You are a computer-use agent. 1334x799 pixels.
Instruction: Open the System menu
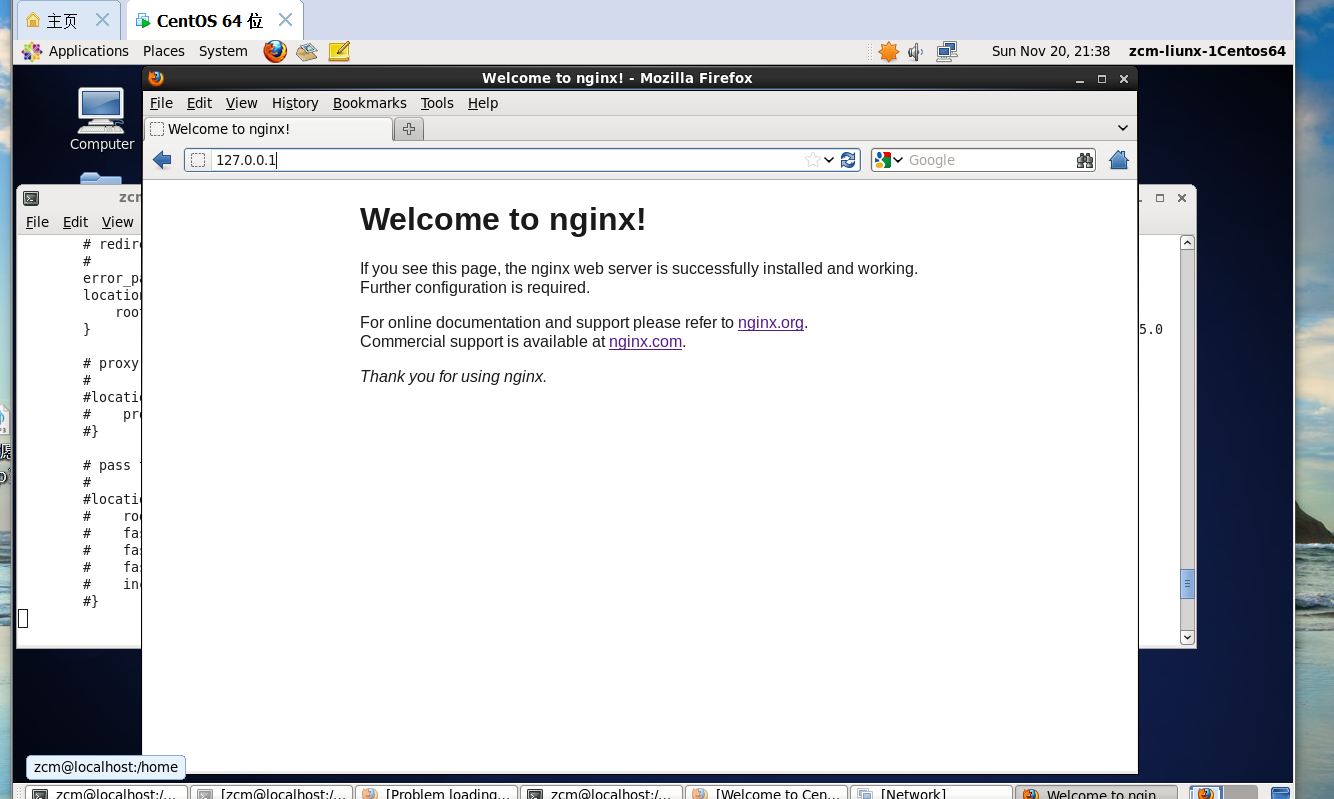pos(223,51)
